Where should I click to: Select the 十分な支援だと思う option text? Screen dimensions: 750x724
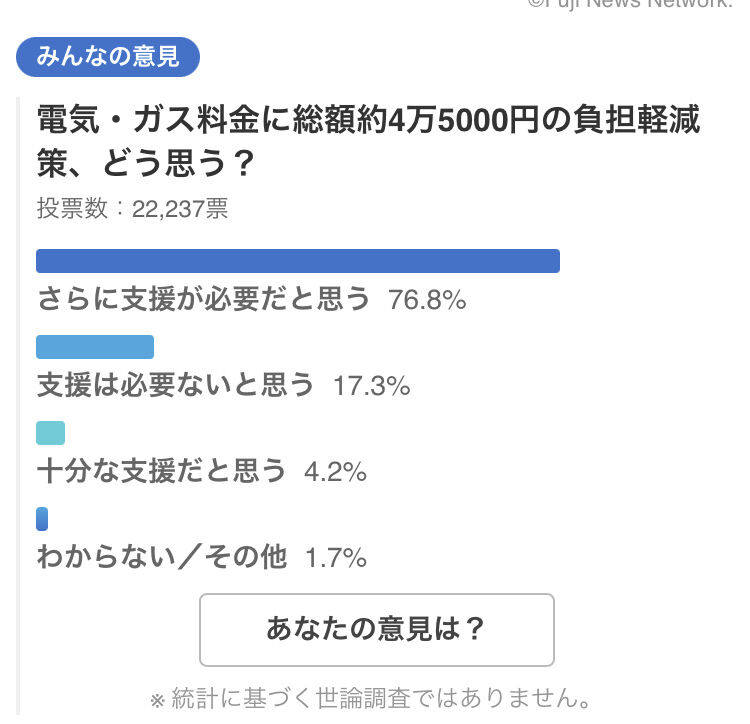(x=161, y=471)
